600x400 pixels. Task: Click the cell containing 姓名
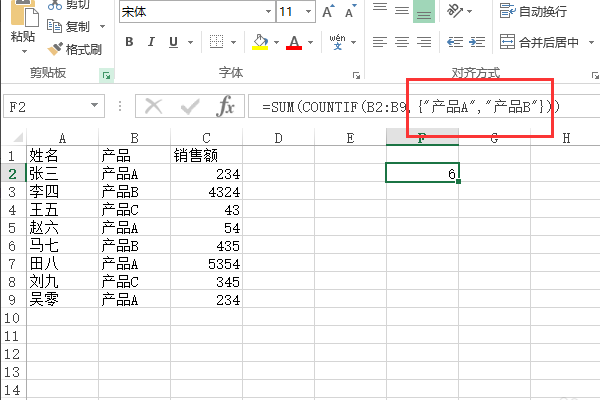pyautogui.click(x=62, y=155)
